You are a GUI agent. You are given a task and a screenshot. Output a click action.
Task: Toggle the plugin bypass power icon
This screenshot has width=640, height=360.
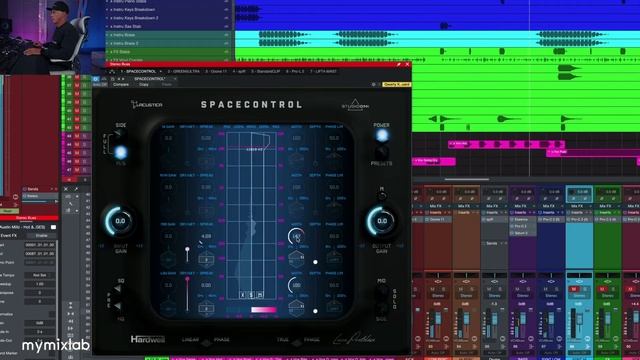point(96,79)
